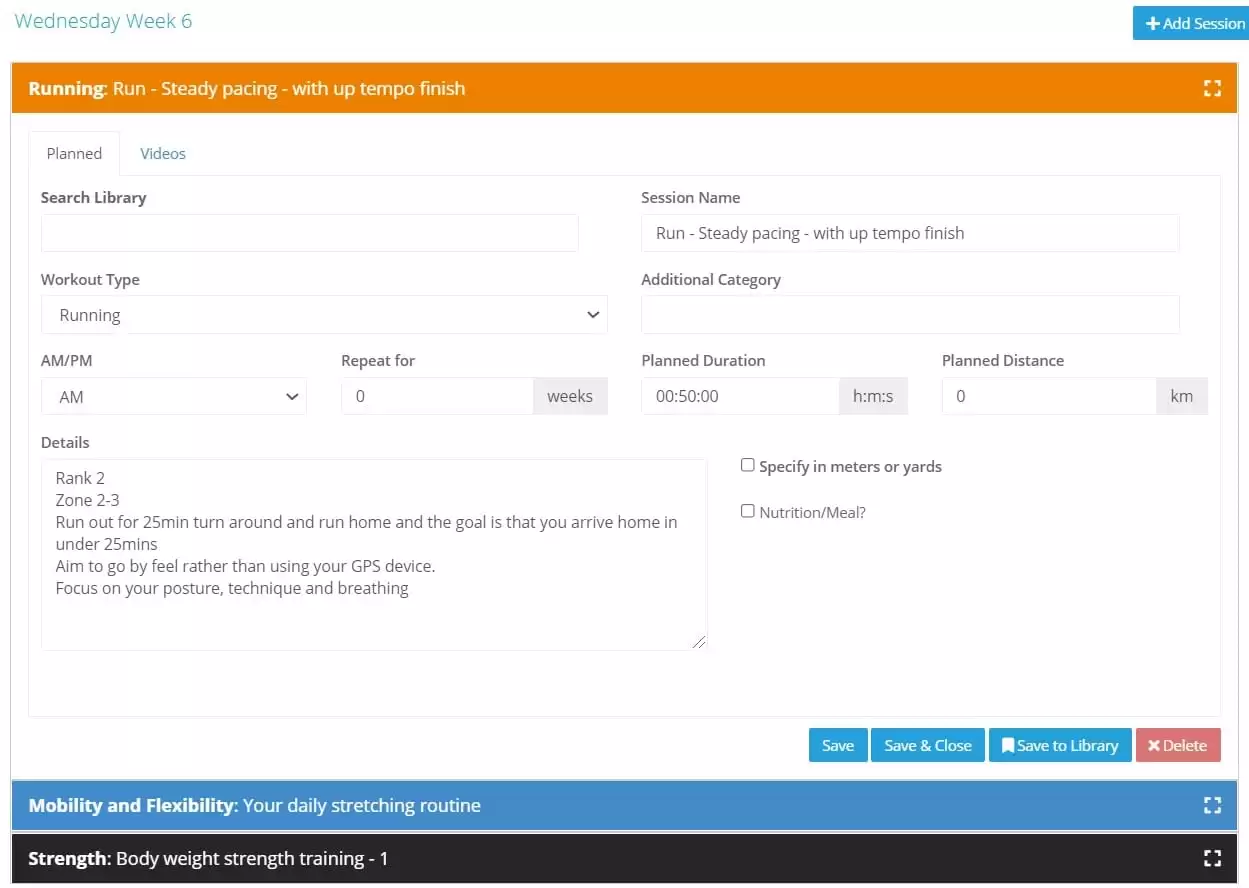Open the Strength Body weight training header

[624, 858]
